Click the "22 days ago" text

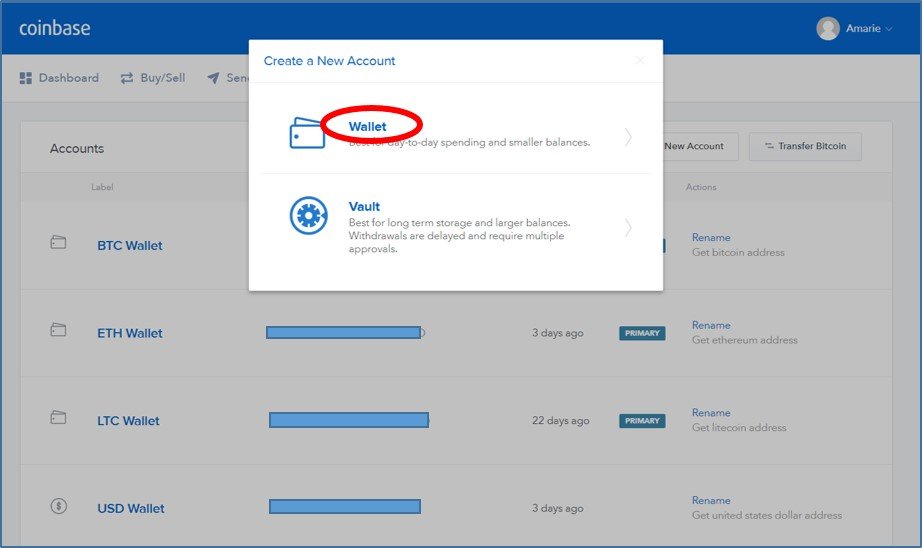click(x=560, y=420)
